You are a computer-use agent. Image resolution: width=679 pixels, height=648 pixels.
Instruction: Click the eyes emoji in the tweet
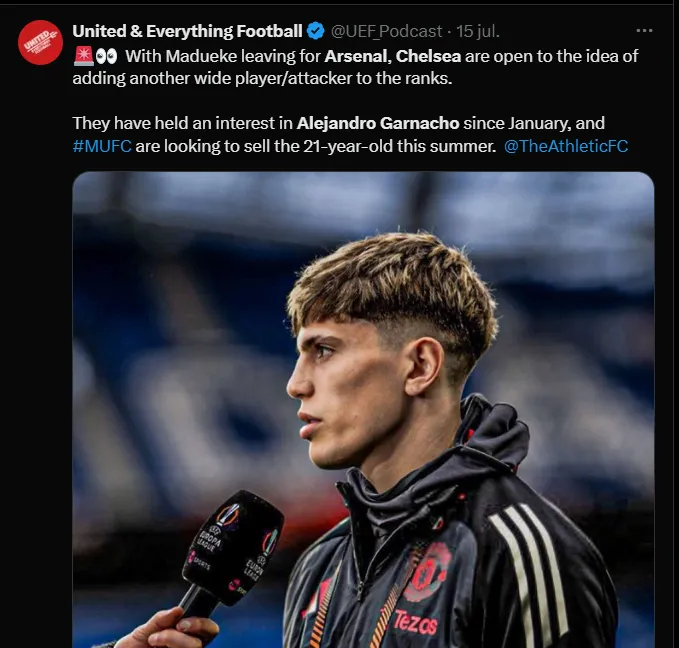click(x=106, y=56)
